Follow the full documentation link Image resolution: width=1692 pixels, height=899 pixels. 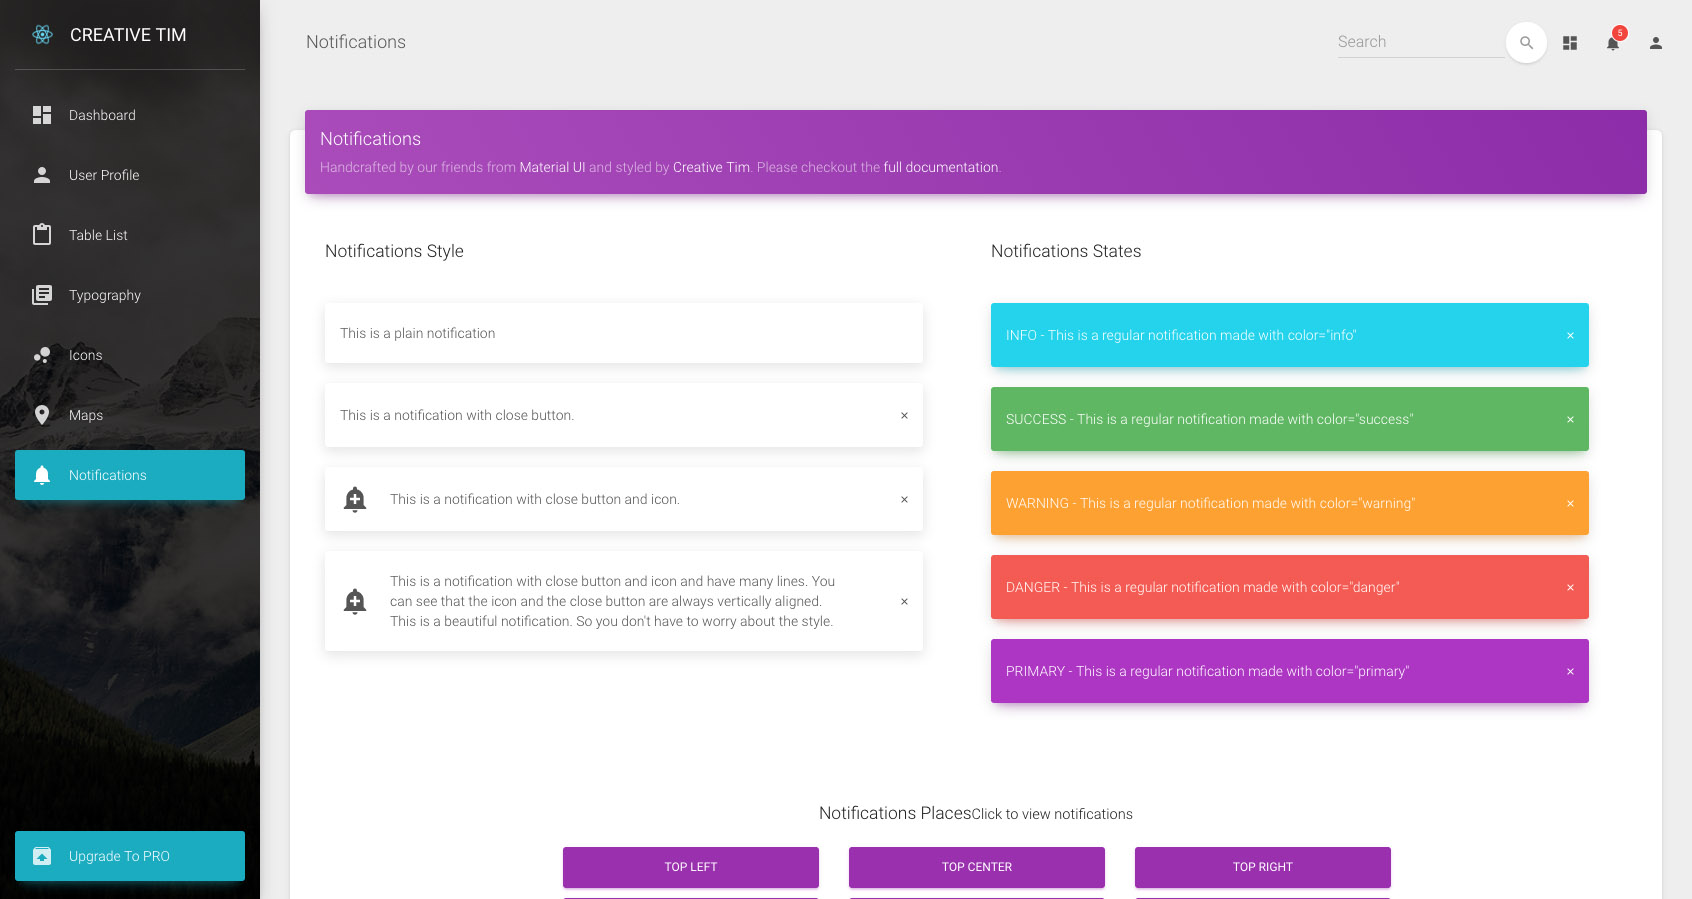click(x=940, y=168)
